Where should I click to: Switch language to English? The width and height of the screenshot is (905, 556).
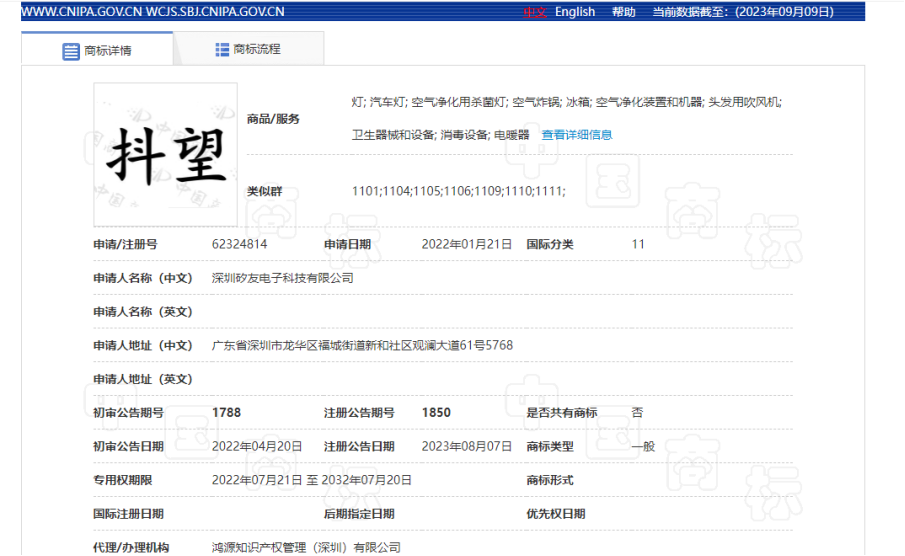click(575, 12)
